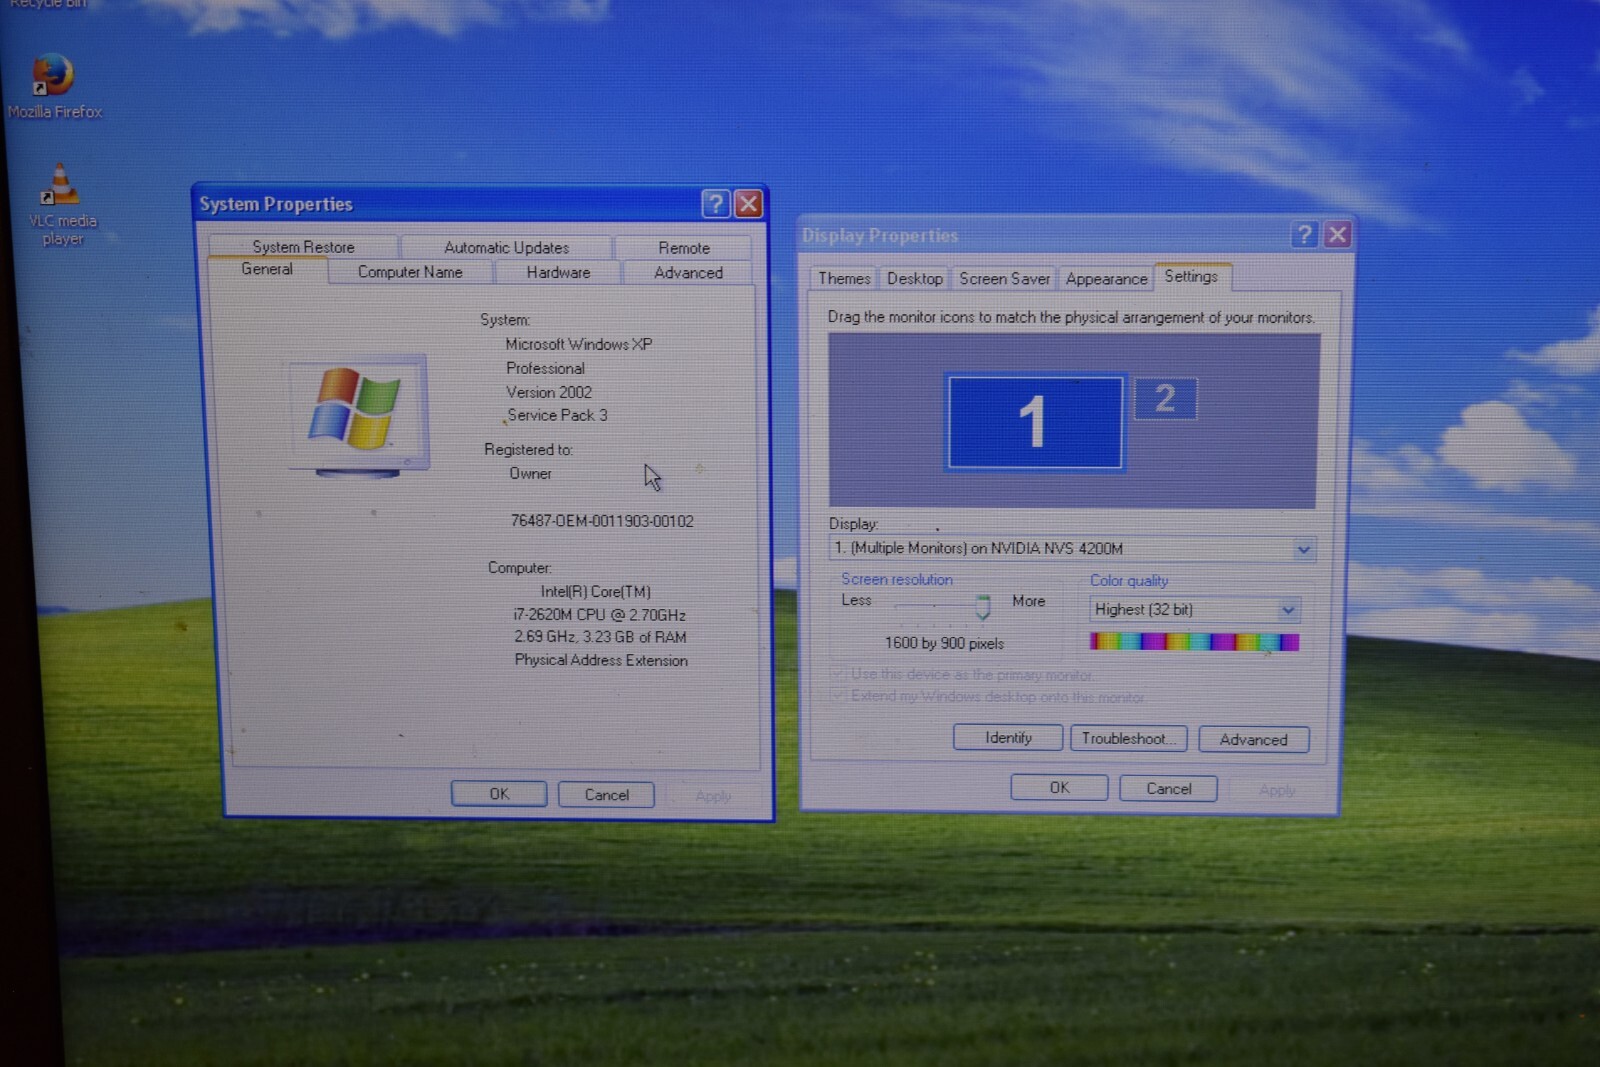Switch to the Automatic Updates tab
The height and width of the screenshot is (1067, 1600).
coord(506,247)
